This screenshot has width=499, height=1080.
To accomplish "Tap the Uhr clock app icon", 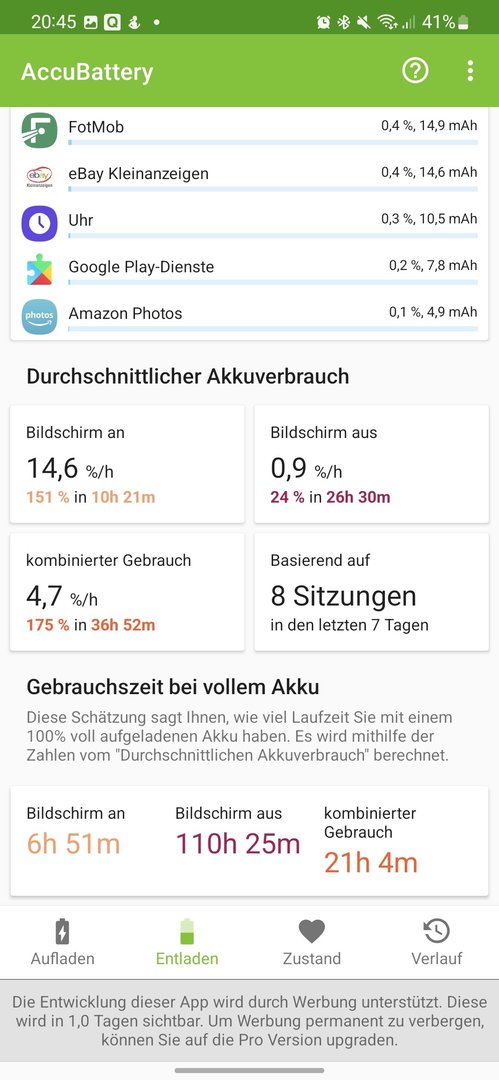I will click(39, 223).
